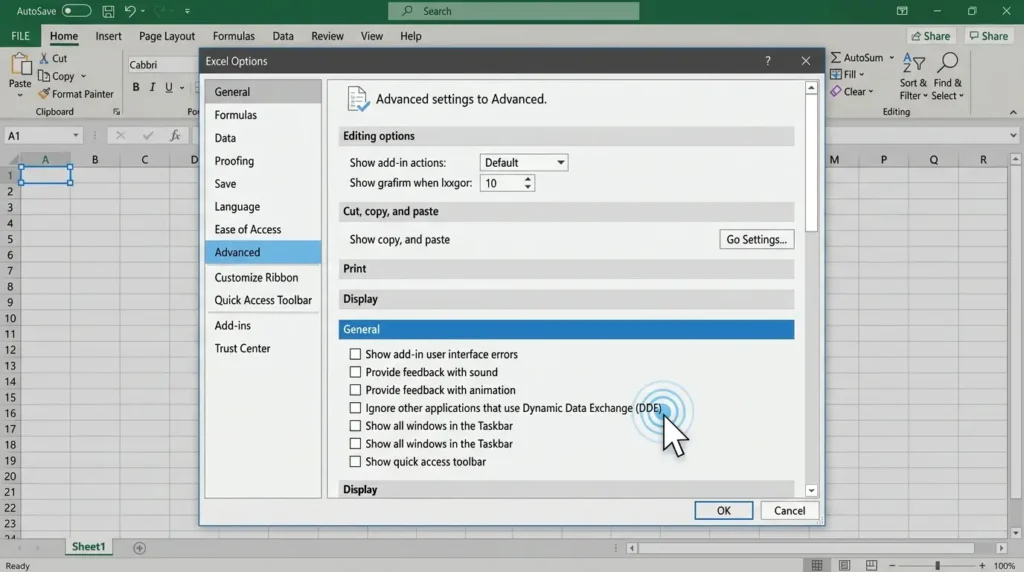Image resolution: width=1024 pixels, height=572 pixels.
Task: Click the zoom slider handle
Action: 937,565
